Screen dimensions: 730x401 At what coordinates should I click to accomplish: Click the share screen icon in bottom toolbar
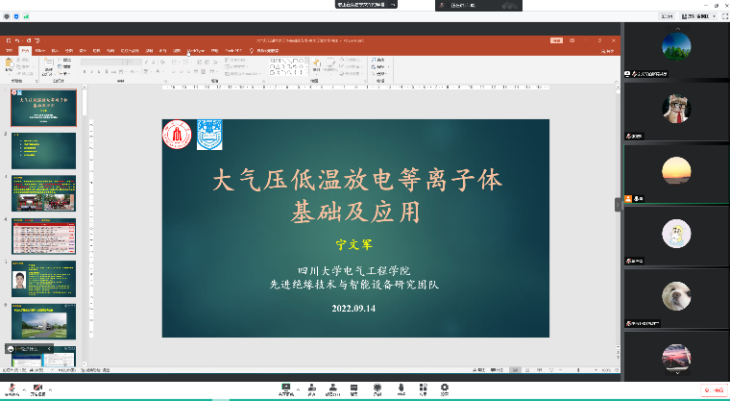(286, 387)
